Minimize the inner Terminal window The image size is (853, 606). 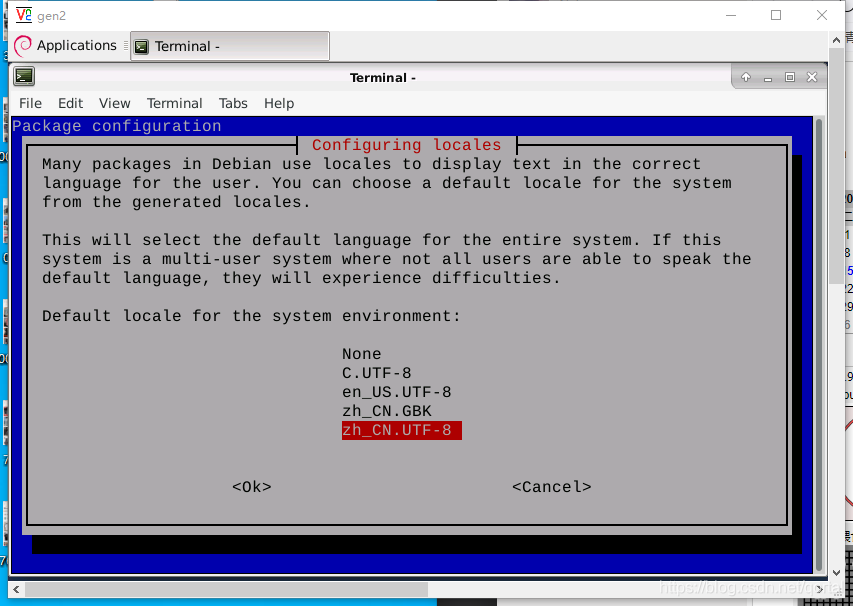pyautogui.click(x=768, y=78)
